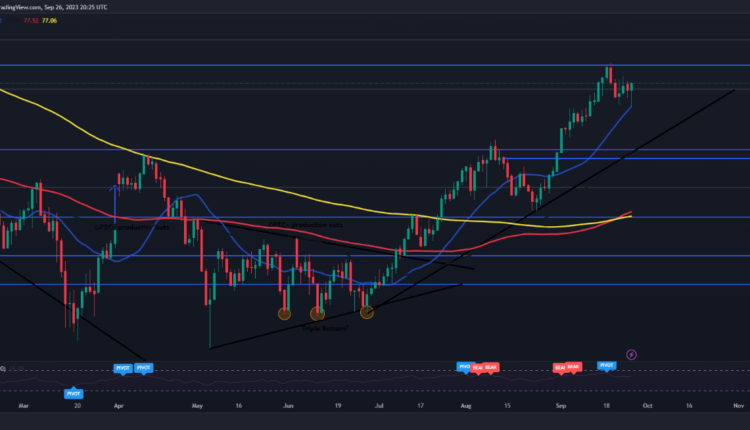Click the last BEAR marker in early September
The image size is (750, 430).
click(x=573, y=368)
